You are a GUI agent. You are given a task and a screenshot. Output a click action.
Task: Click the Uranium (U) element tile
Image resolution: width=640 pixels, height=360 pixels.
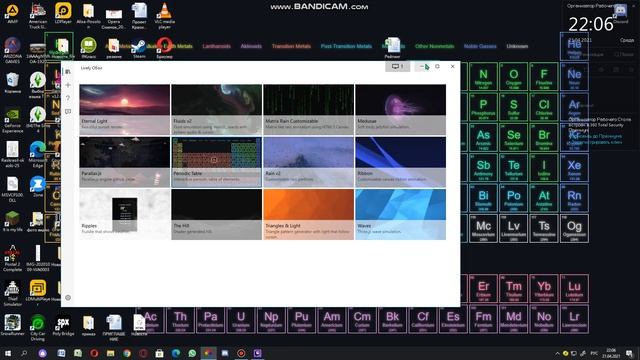click(x=241, y=319)
